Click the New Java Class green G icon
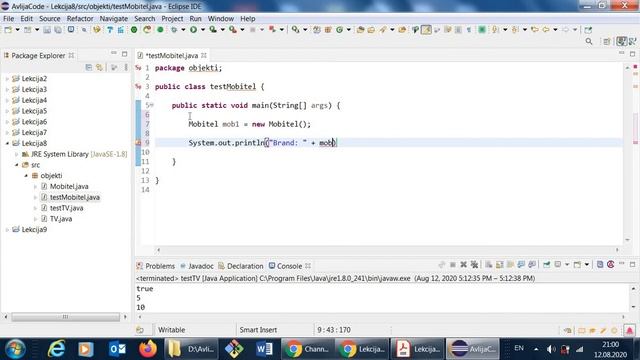The height and width of the screenshot is (360, 640). 340,29
